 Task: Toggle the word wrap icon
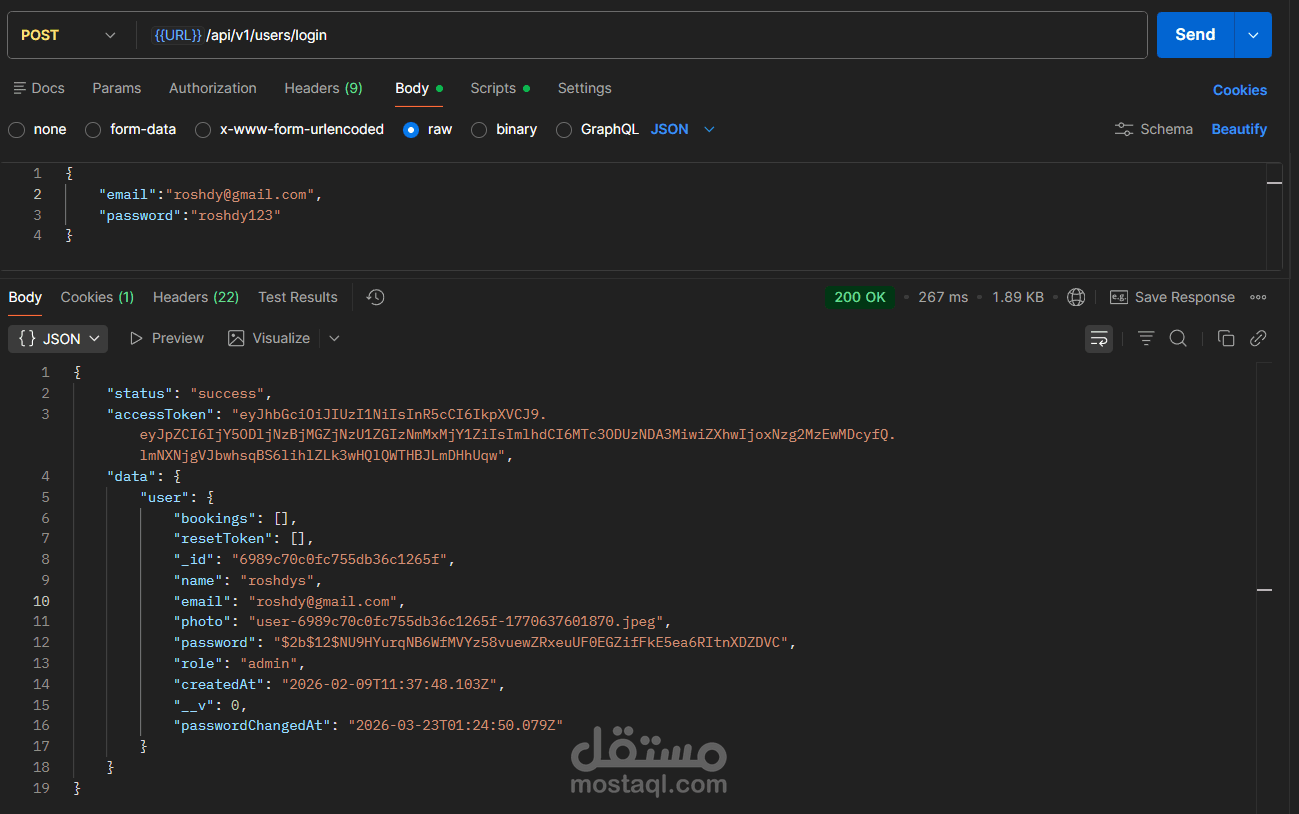coord(1099,338)
